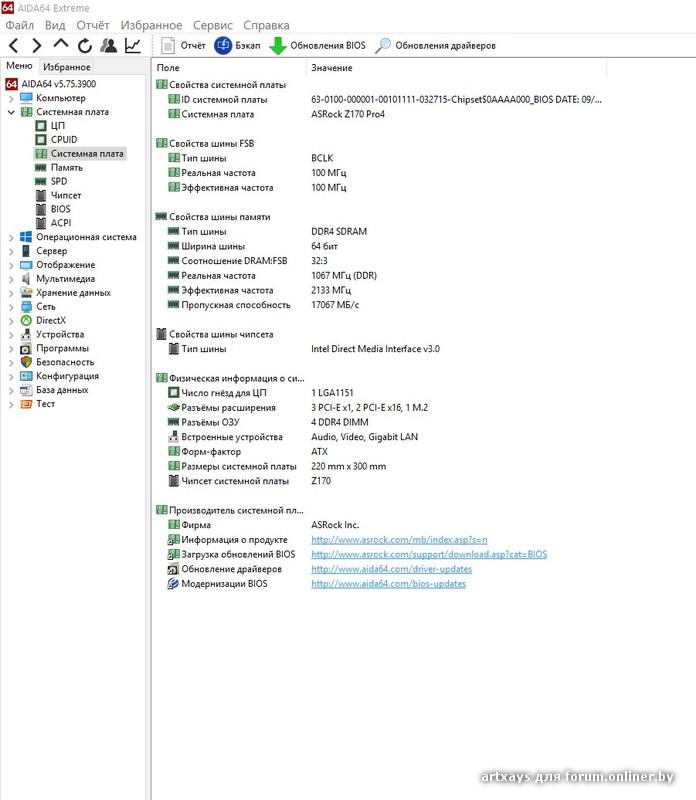Click the Безопасность shield icon

tap(26, 362)
